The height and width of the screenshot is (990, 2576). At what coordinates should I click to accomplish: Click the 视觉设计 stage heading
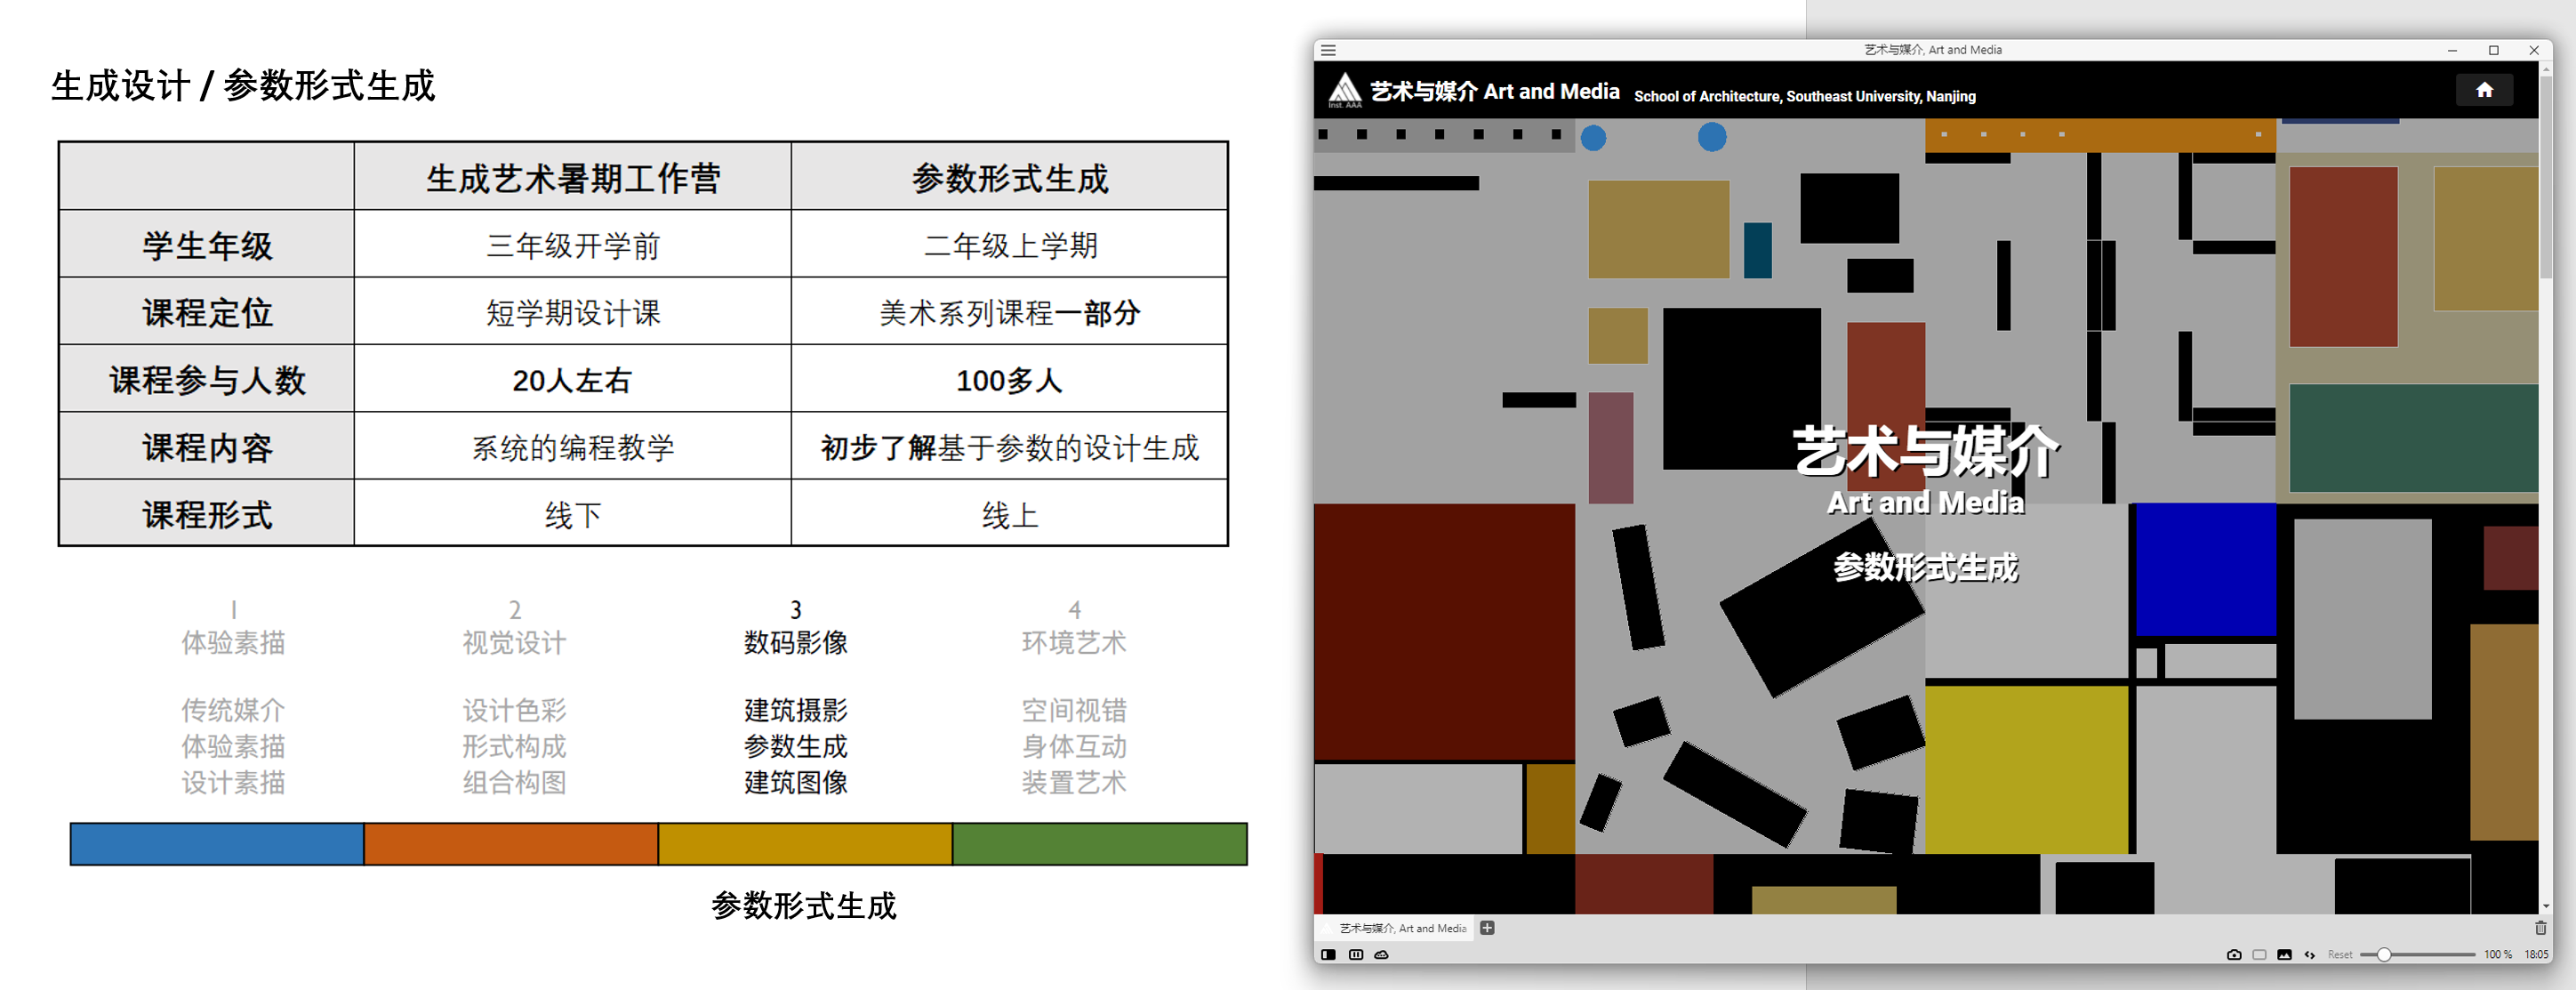click(514, 642)
